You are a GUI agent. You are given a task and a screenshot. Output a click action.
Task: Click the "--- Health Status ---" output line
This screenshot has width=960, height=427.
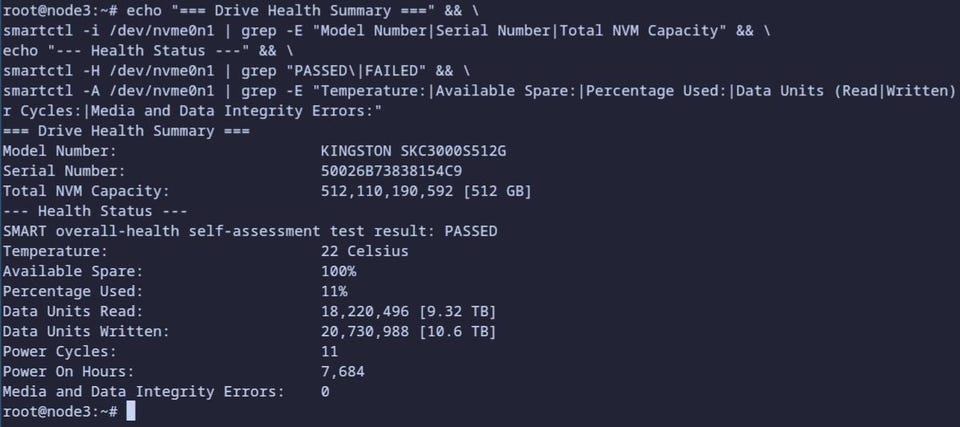point(95,211)
